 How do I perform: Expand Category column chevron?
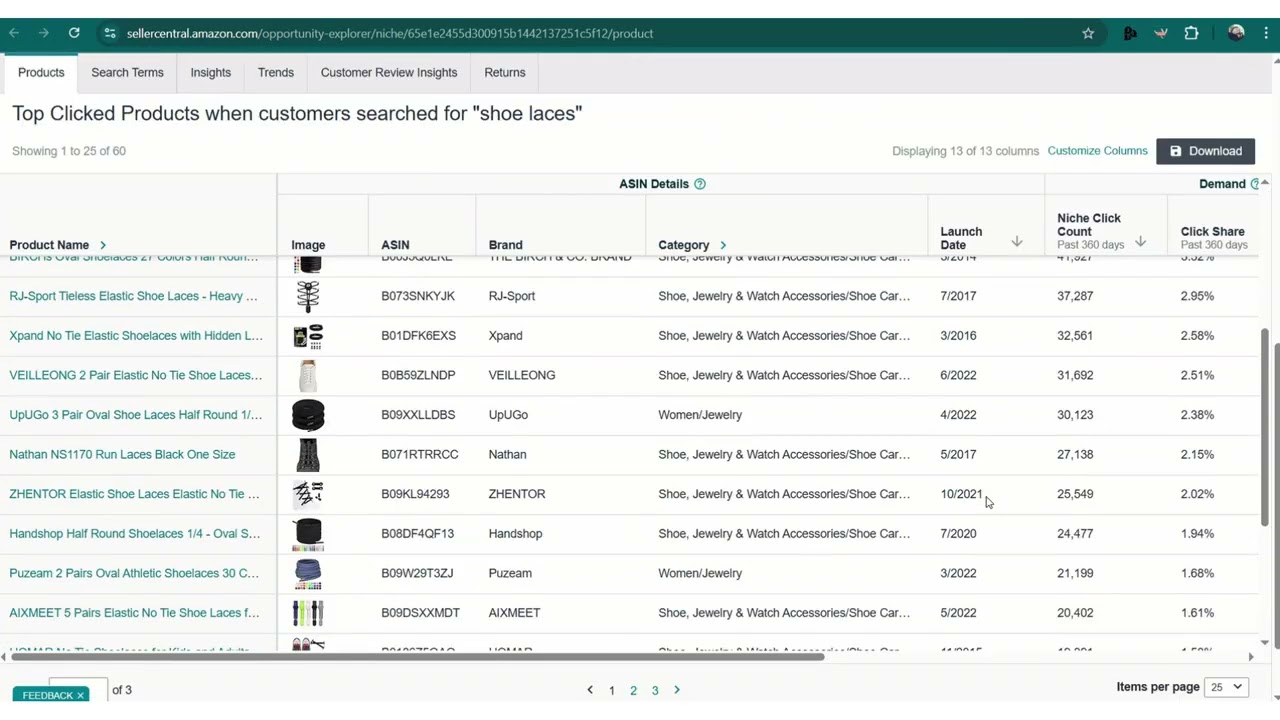pyautogui.click(x=722, y=245)
